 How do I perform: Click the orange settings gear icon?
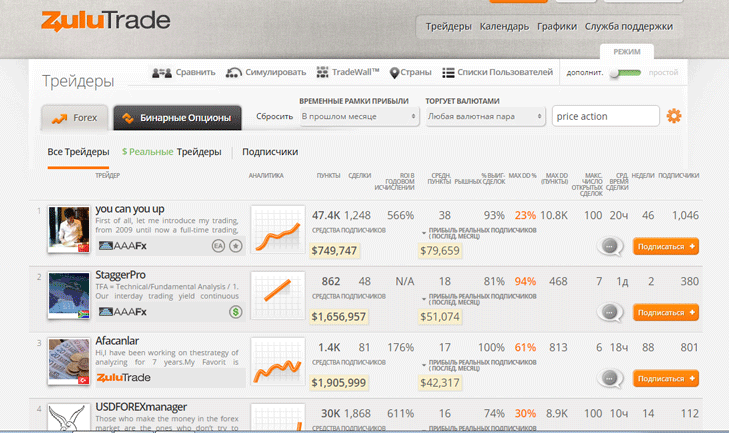[674, 116]
